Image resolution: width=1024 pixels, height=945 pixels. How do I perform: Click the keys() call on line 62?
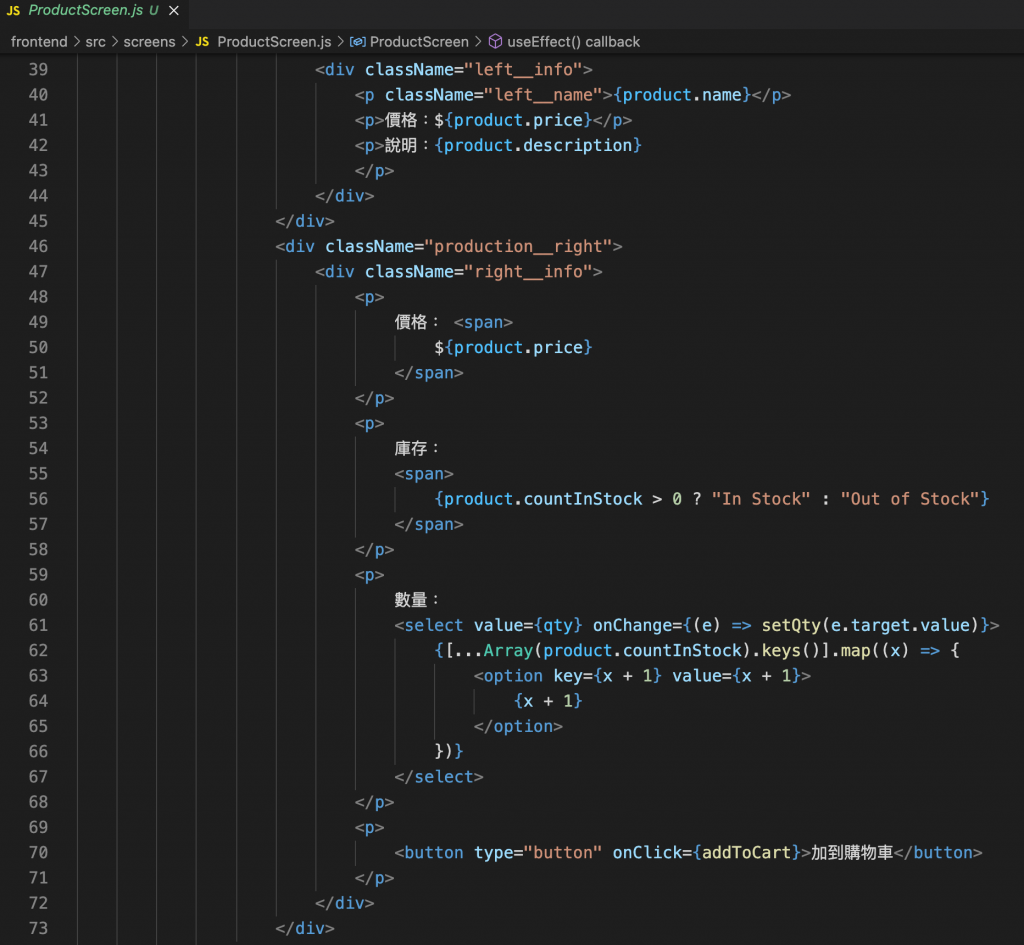(x=791, y=650)
